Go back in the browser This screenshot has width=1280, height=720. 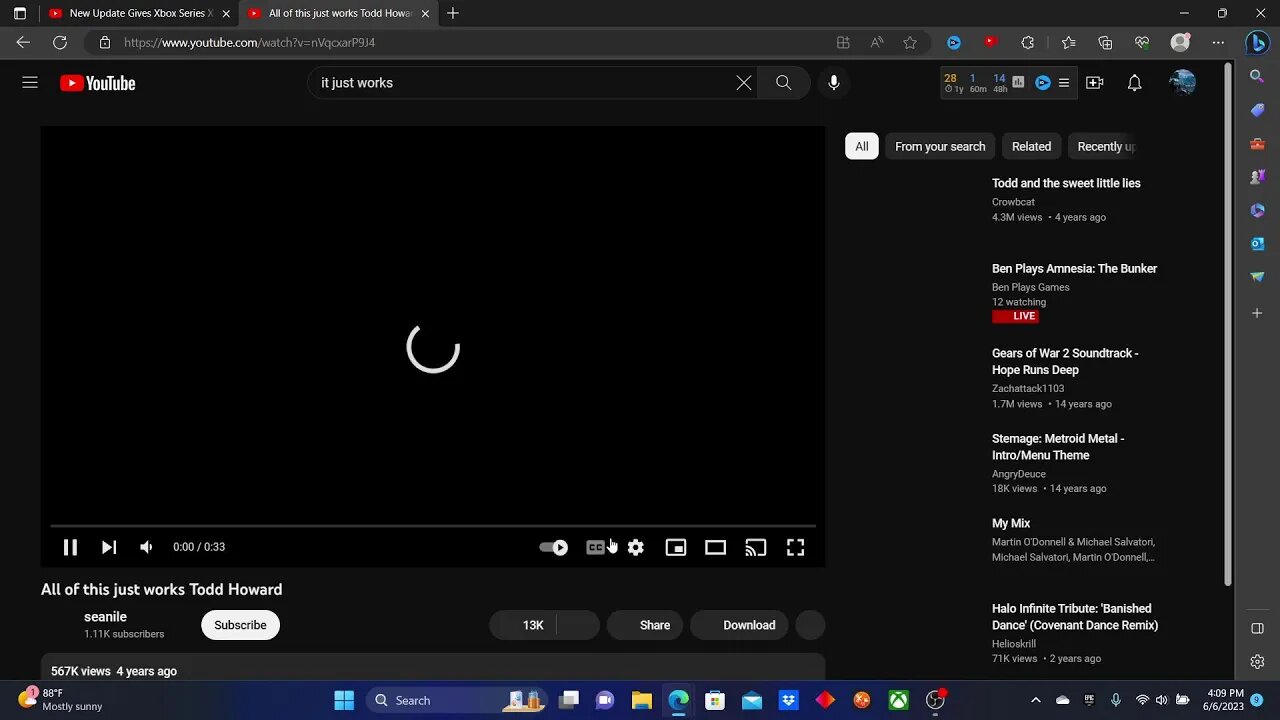pos(23,42)
